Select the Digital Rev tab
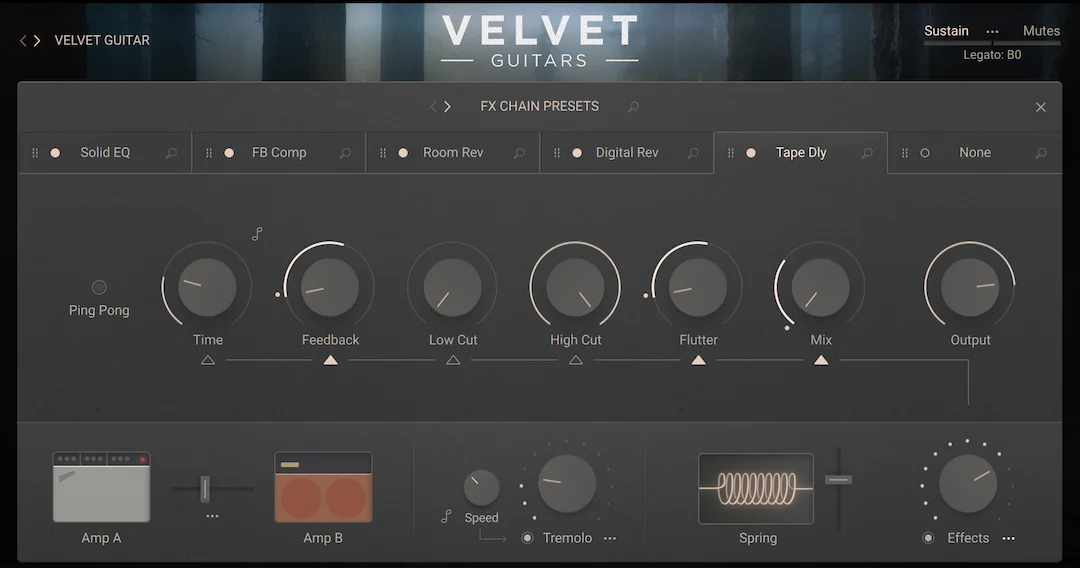This screenshot has width=1080, height=568. click(627, 153)
